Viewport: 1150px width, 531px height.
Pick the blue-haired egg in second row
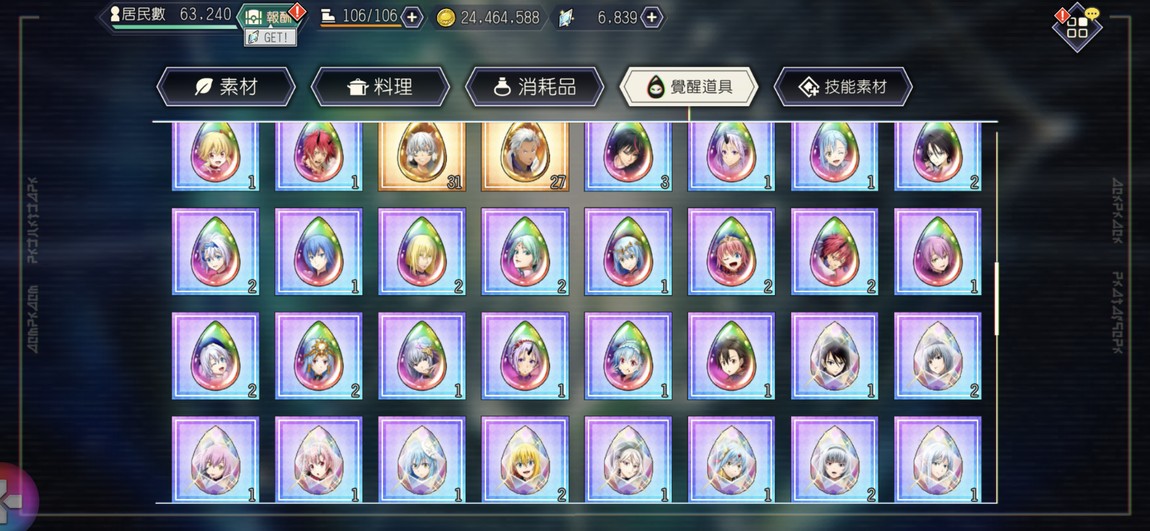(x=318, y=252)
